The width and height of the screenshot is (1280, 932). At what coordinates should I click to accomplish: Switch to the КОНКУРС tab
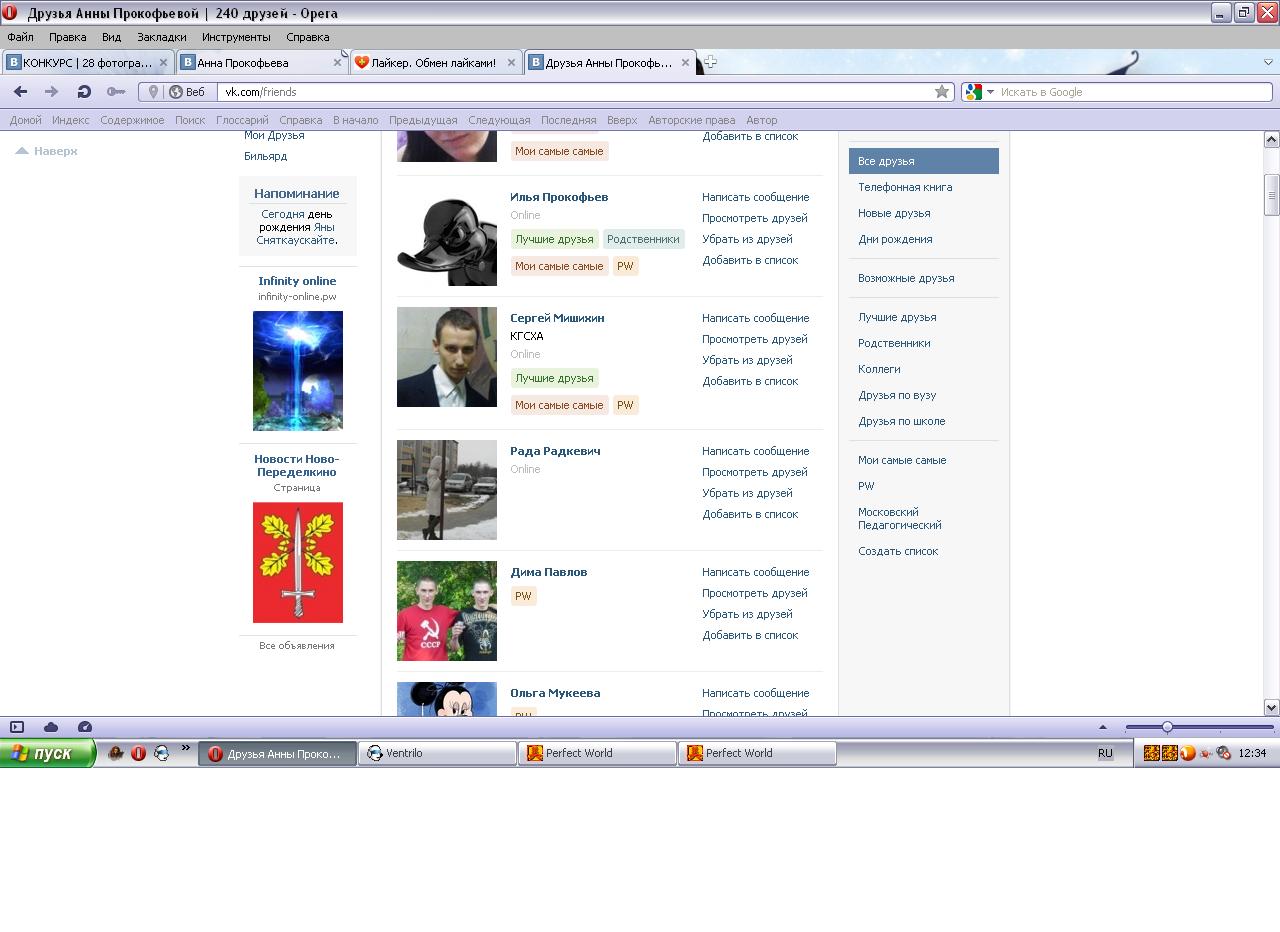[x=88, y=62]
